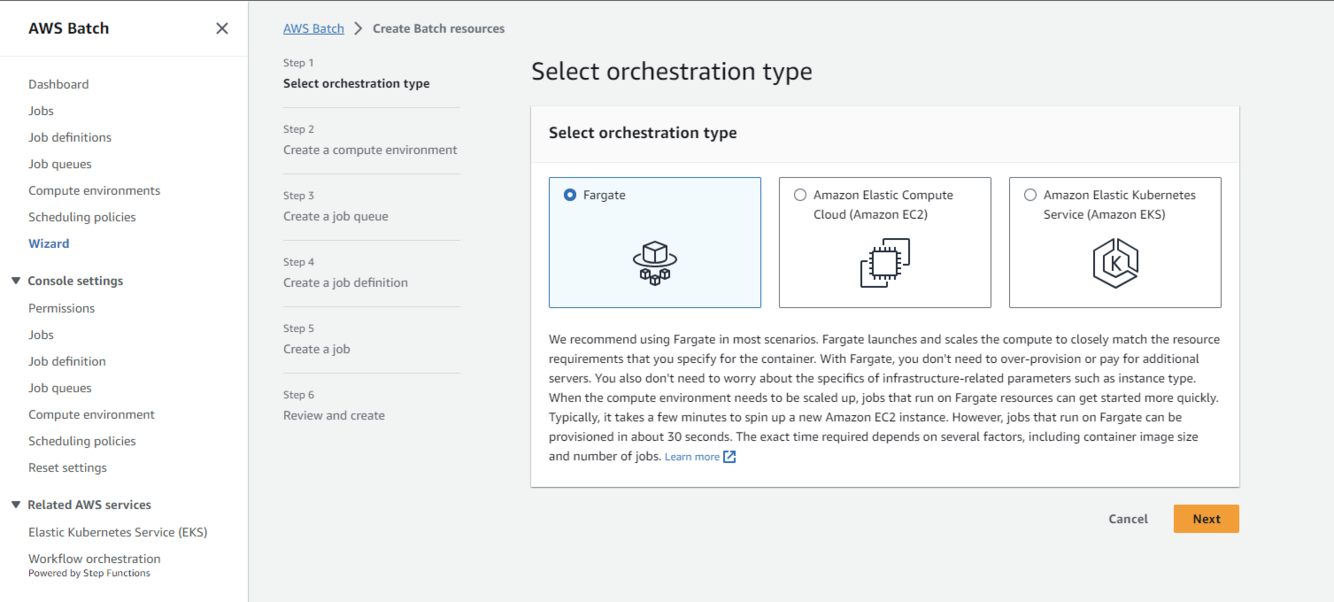Open Elastic Kubernetes Service (EKS) link

tap(118, 532)
